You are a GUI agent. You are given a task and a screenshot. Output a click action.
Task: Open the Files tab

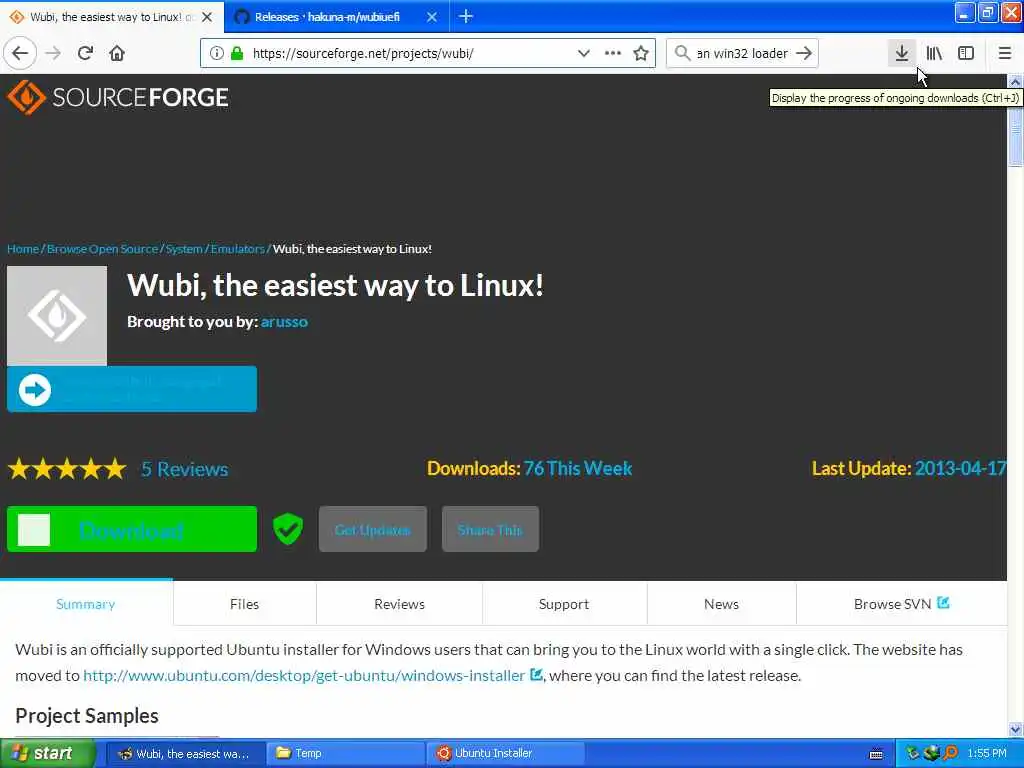244,604
